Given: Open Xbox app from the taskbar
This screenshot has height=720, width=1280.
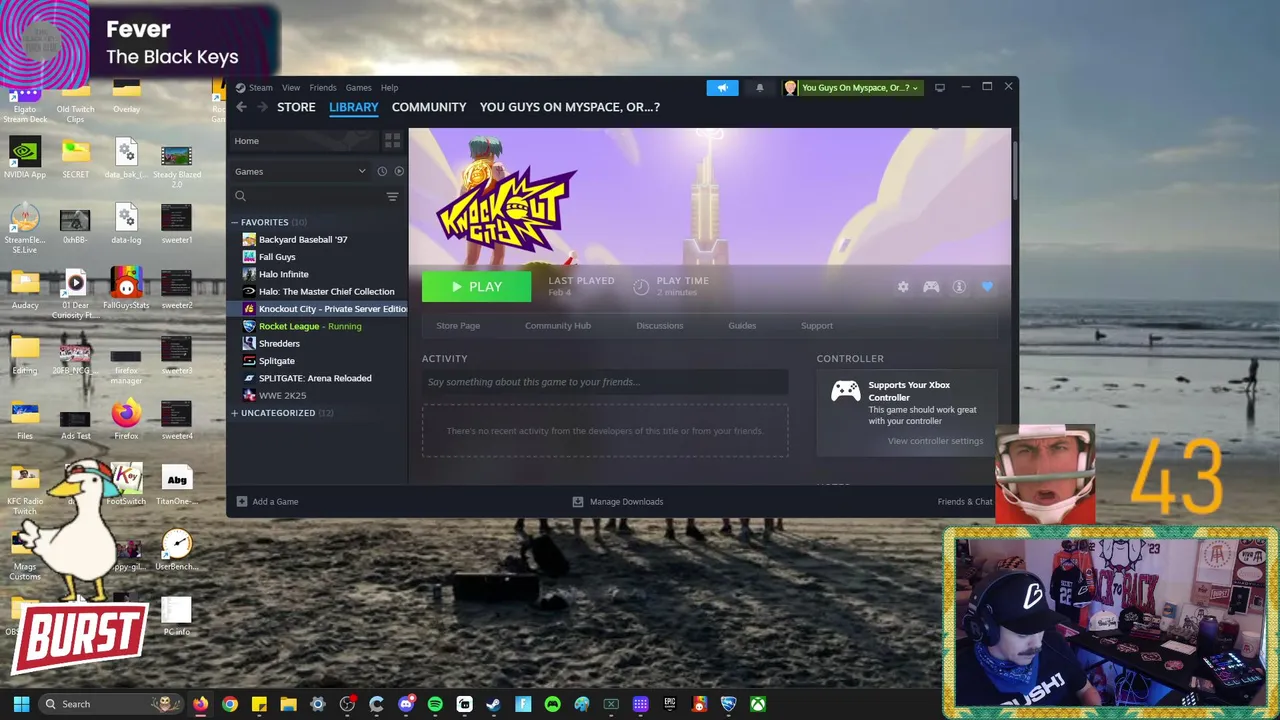Looking at the screenshot, I should coord(758,704).
